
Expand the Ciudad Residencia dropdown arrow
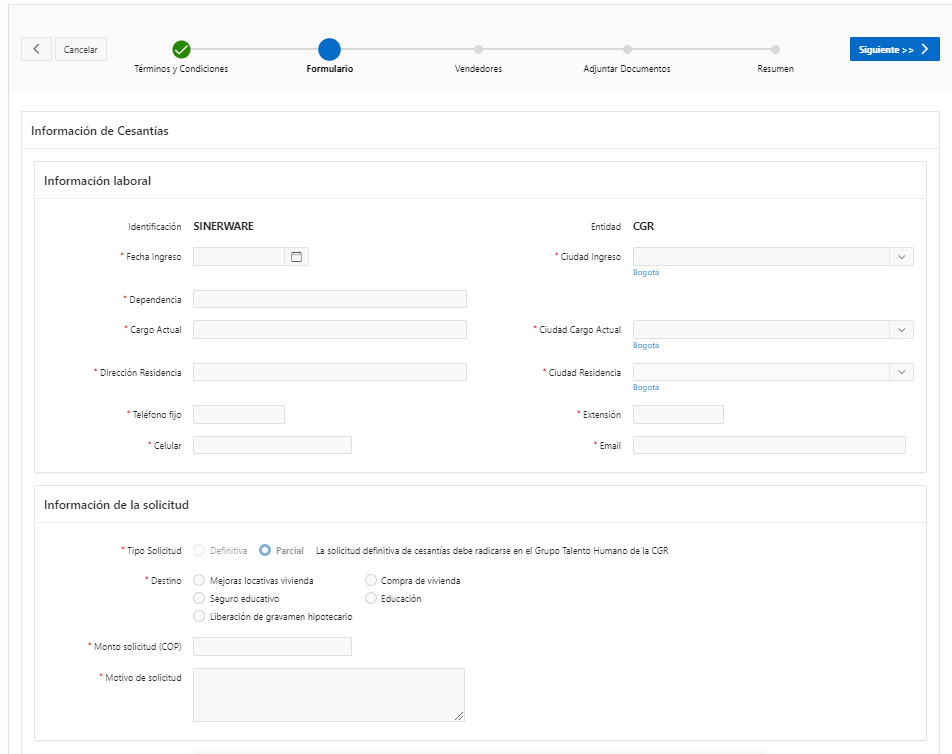(902, 372)
